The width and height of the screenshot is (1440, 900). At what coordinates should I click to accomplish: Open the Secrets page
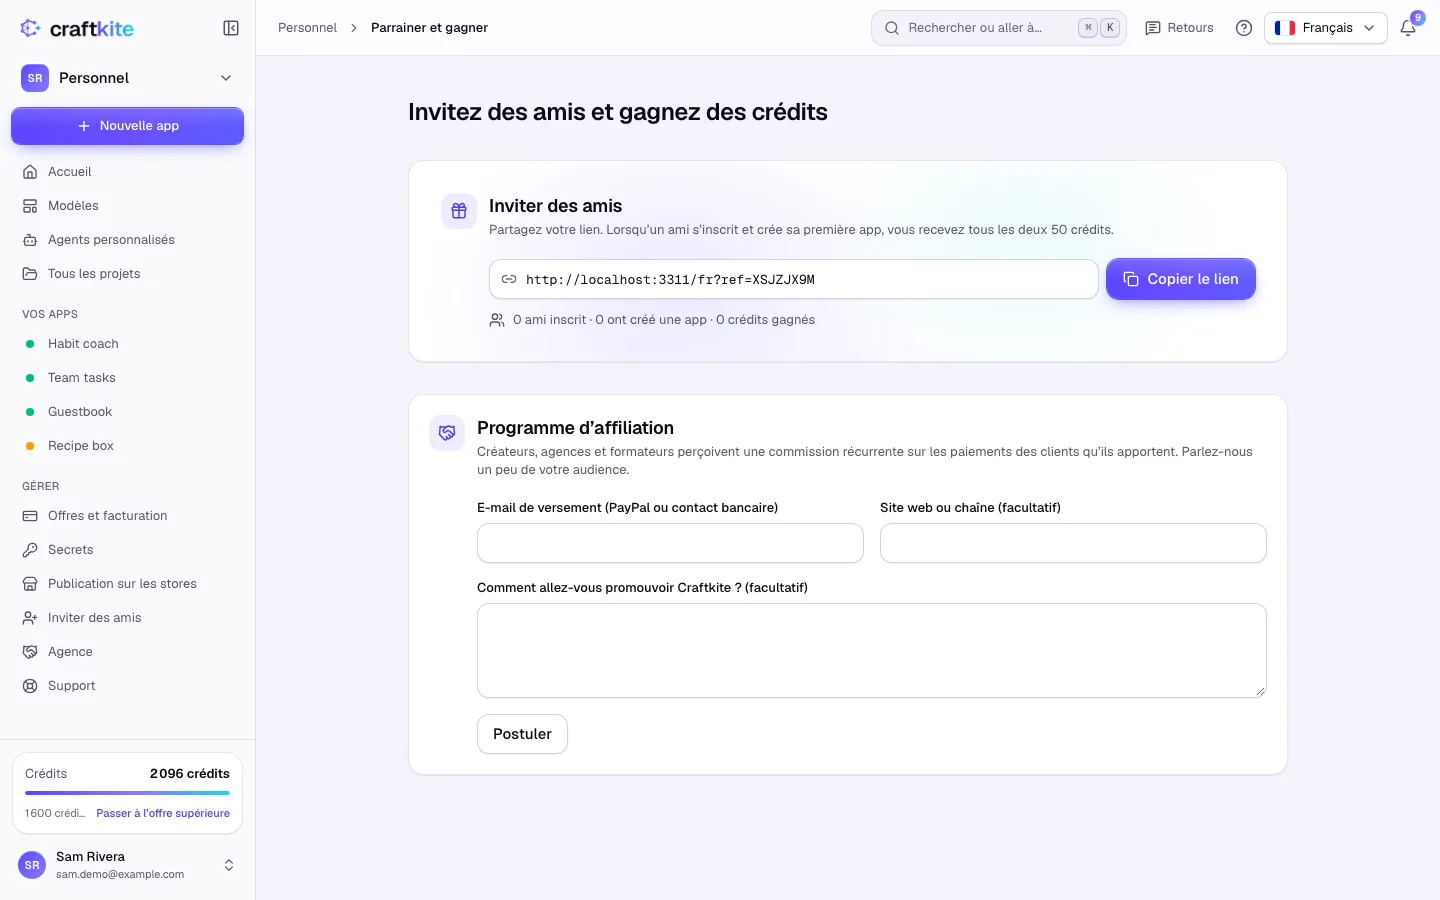pyautogui.click(x=128, y=550)
